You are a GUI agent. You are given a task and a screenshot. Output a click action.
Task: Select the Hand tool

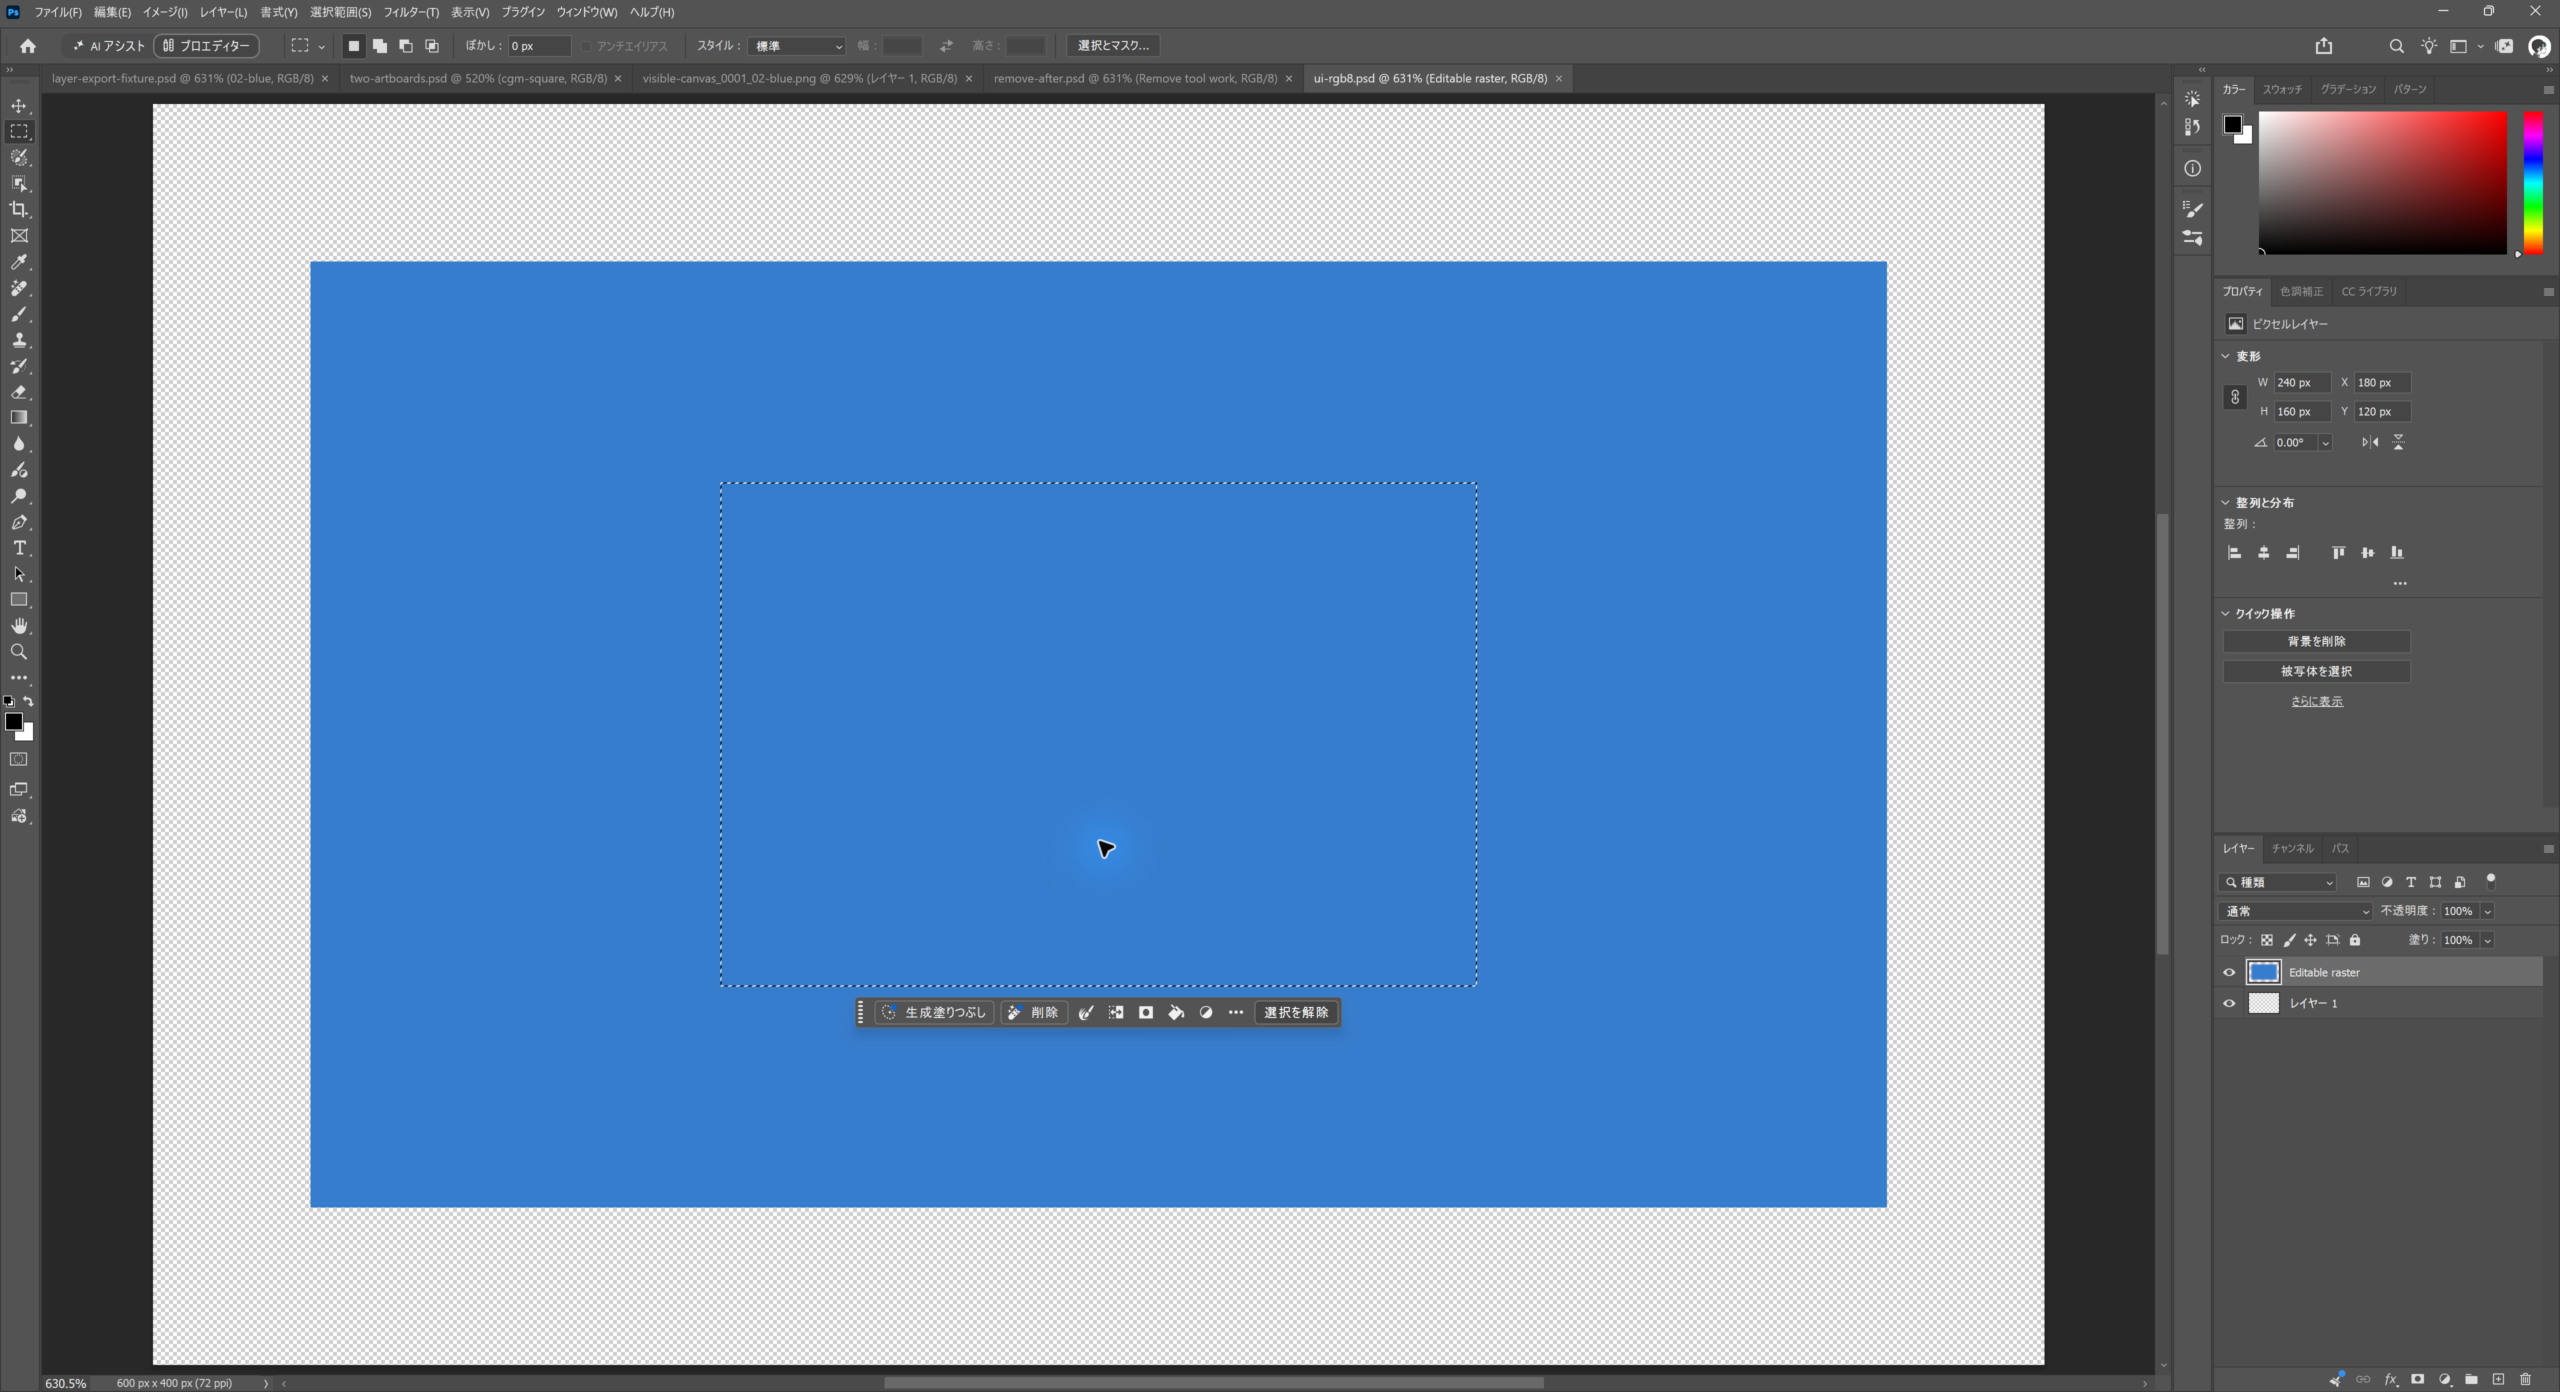point(19,626)
